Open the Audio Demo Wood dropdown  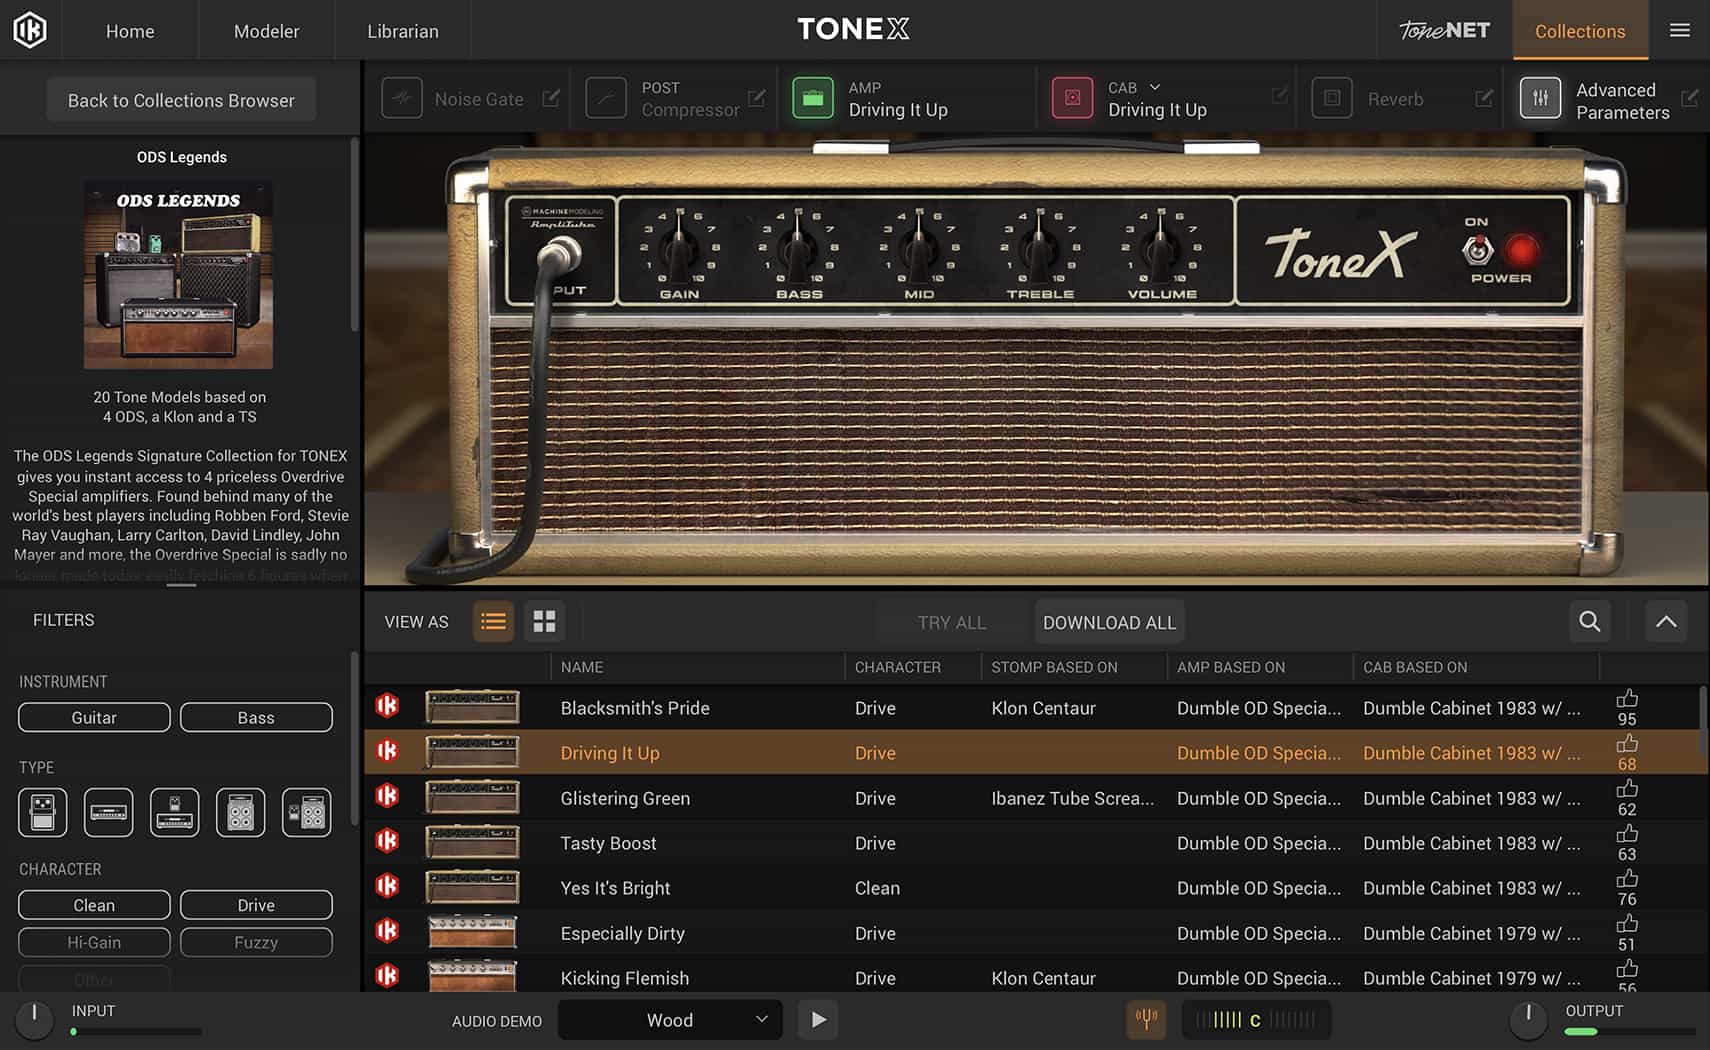[x=671, y=1020]
